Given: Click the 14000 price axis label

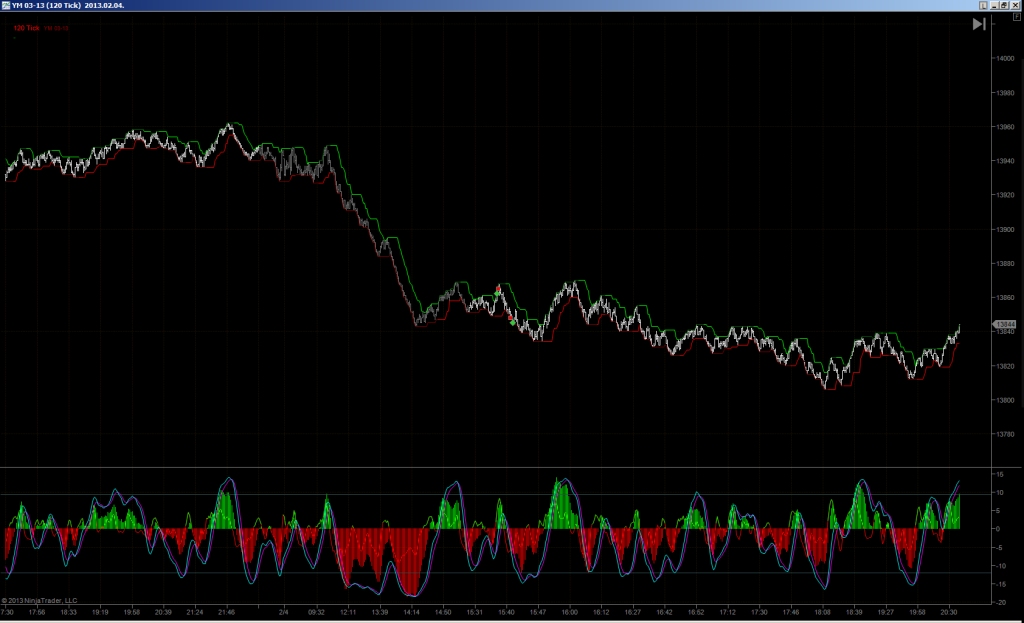Looking at the screenshot, I should [x=1005, y=59].
